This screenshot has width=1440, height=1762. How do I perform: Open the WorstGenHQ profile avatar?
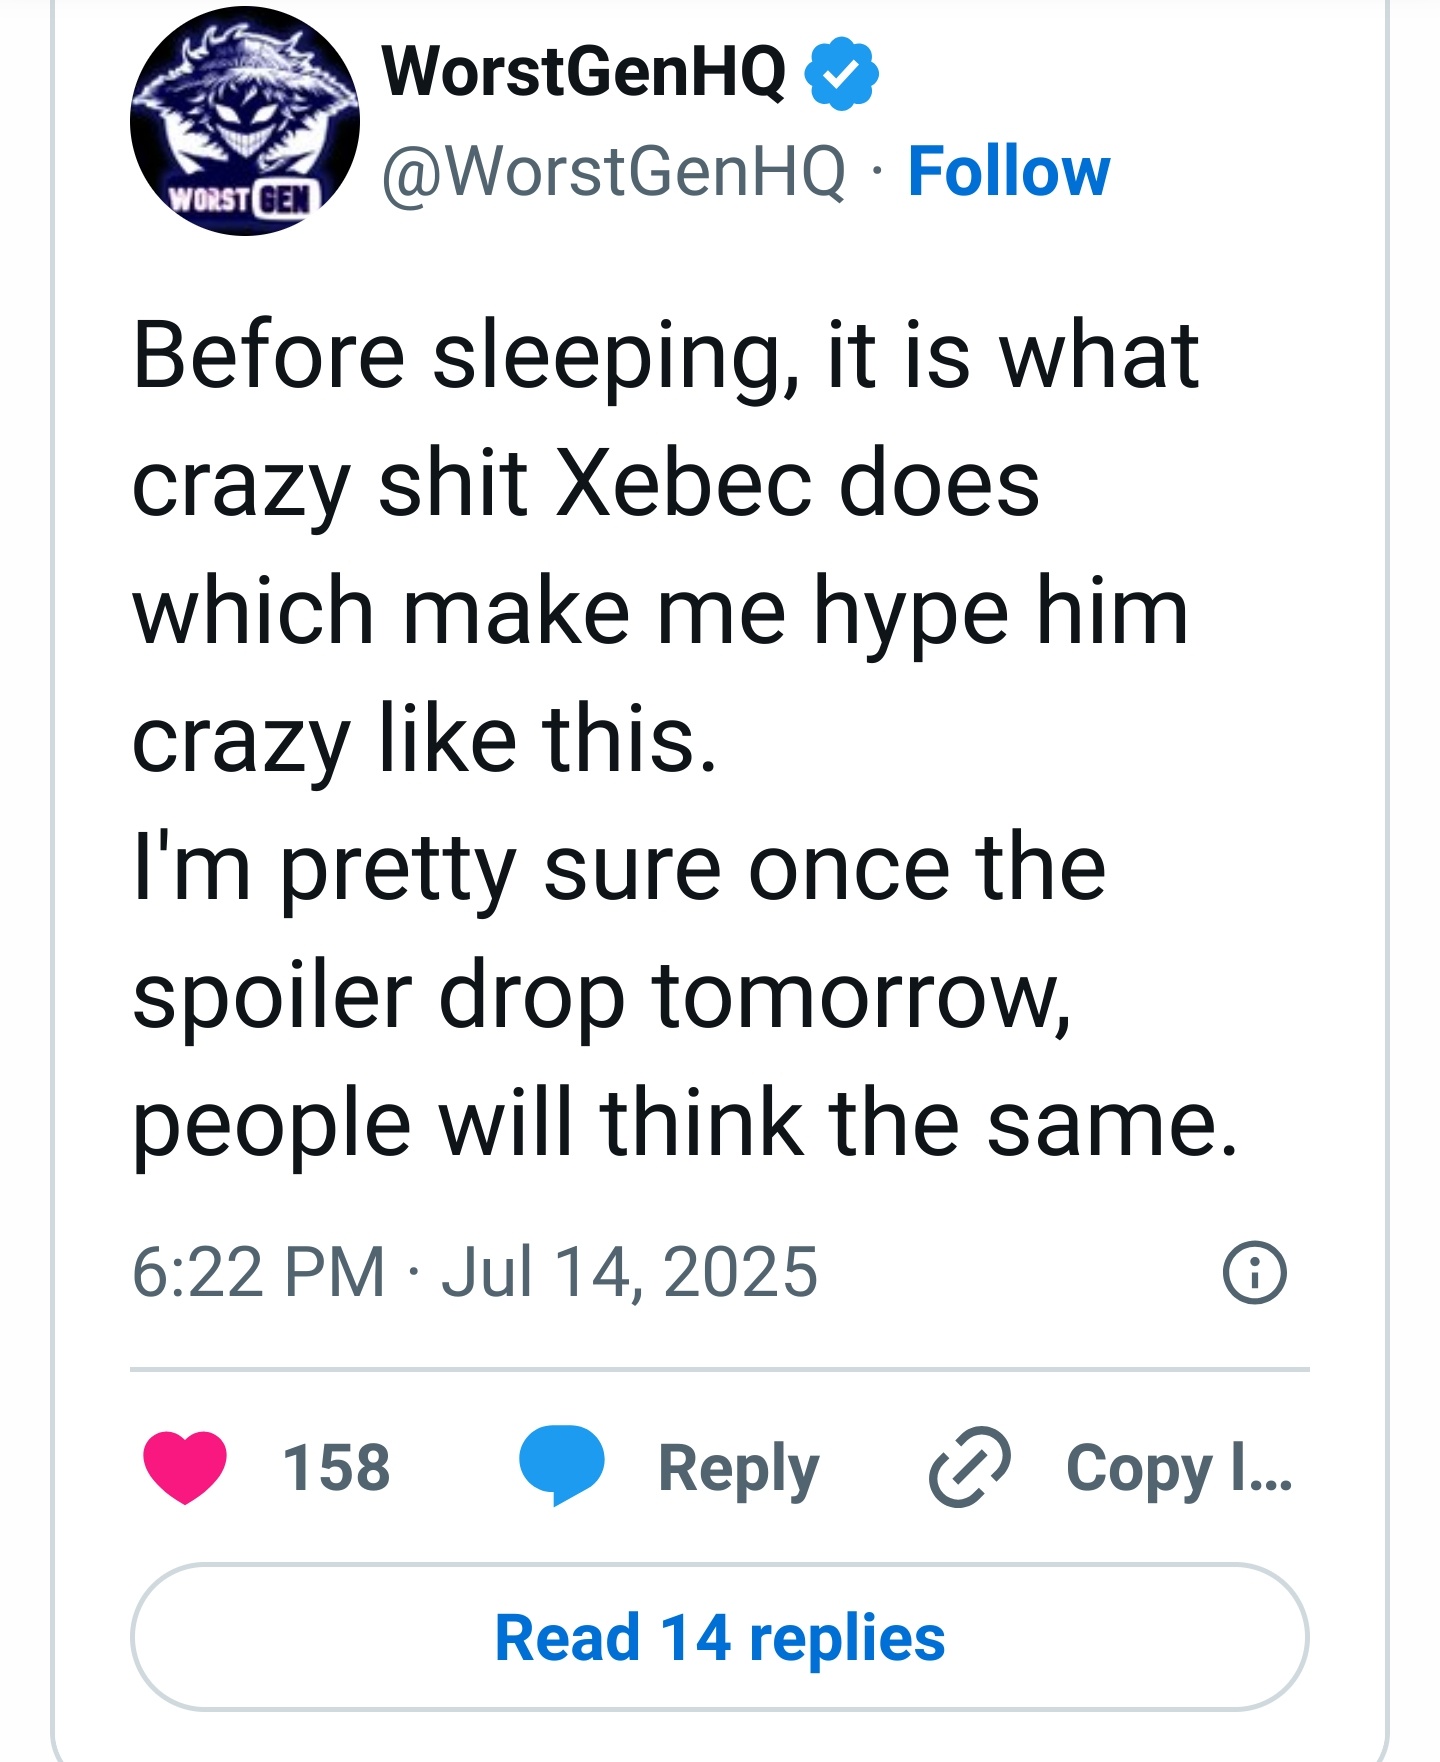(x=245, y=121)
